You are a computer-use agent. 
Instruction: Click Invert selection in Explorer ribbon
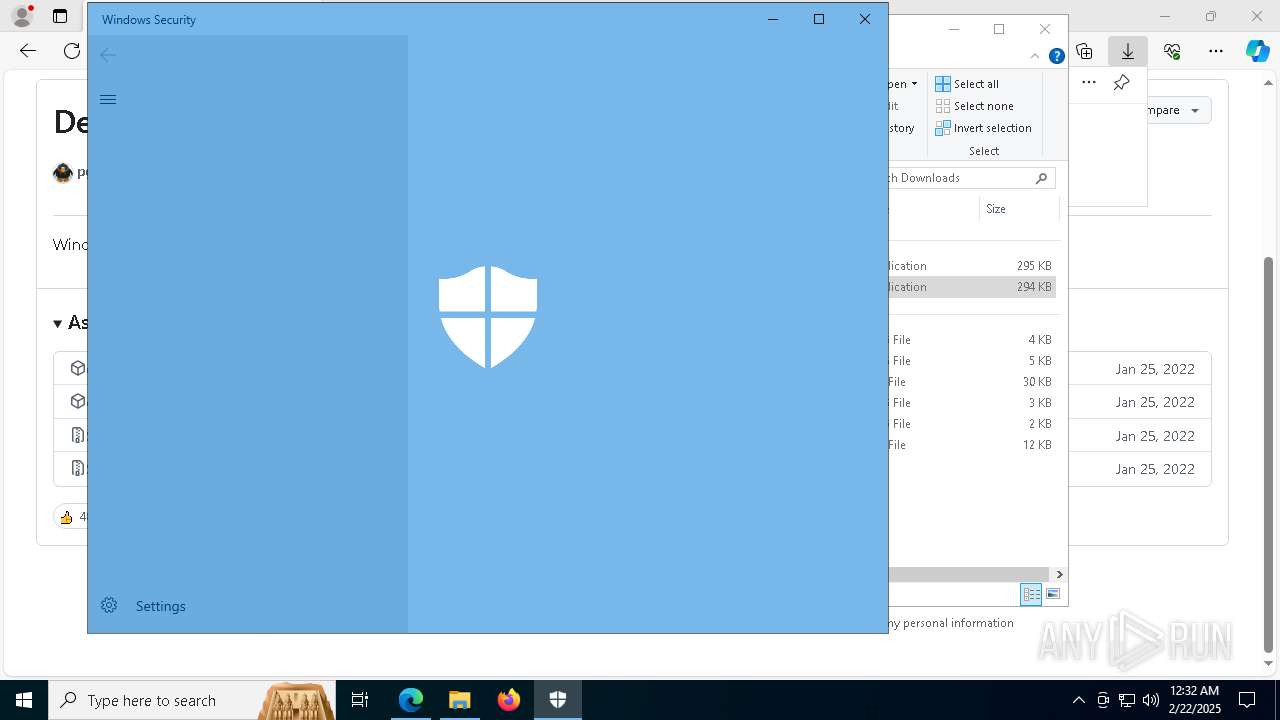tap(983, 128)
